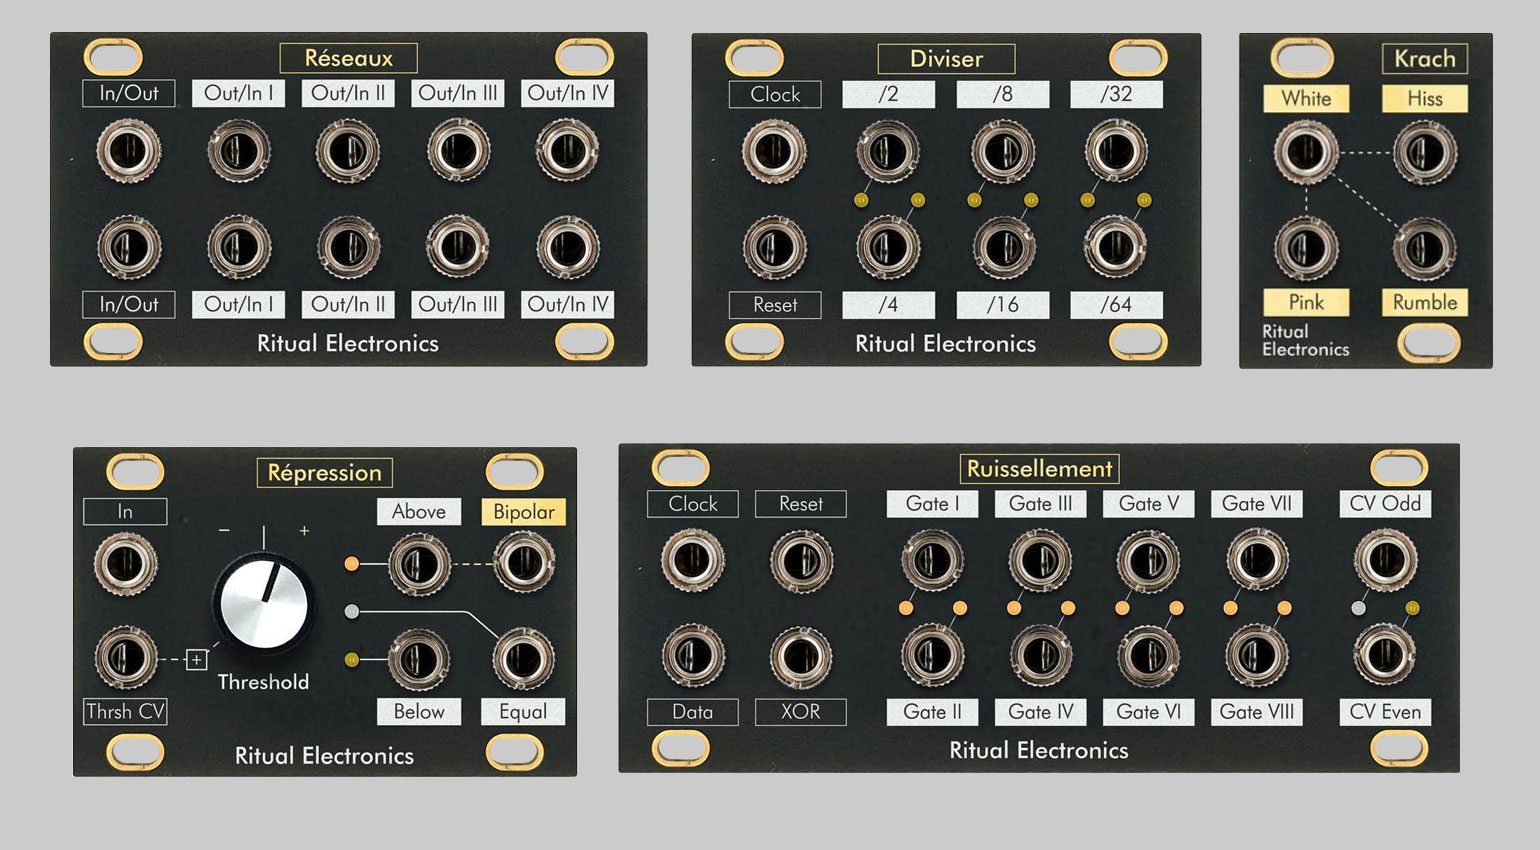The width and height of the screenshot is (1540, 850).
Task: Click the Ritual Electronics text on Diviser
Action: (945, 344)
